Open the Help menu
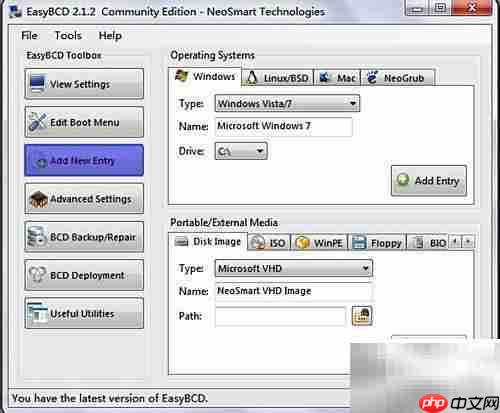The width and height of the screenshot is (500, 413). pos(110,35)
